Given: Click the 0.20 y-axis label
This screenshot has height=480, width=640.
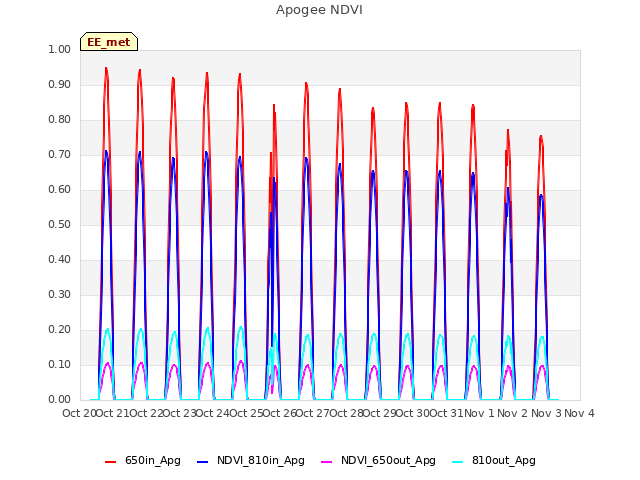Looking at the screenshot, I should click(x=60, y=329).
